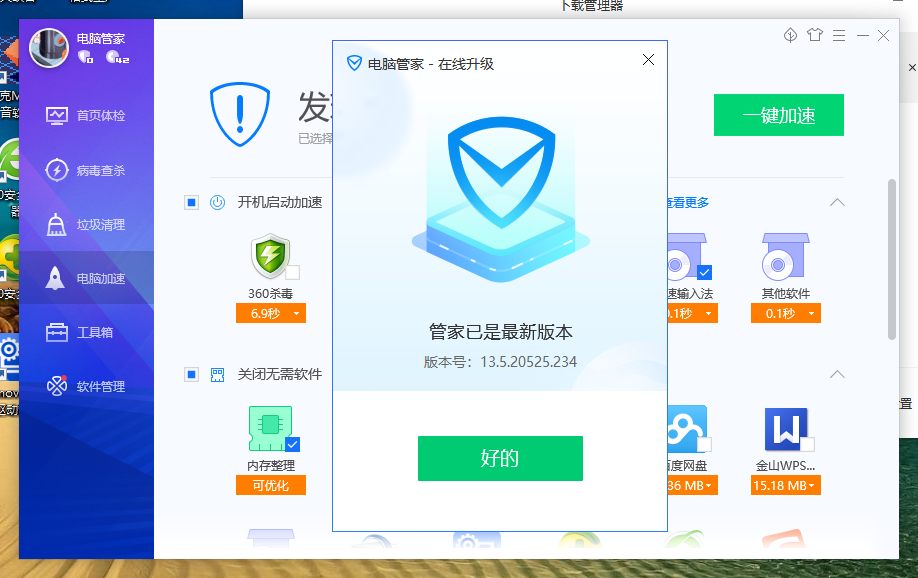Click the green 好的 button
Image resolution: width=918 pixels, height=578 pixels.
tap(500, 458)
